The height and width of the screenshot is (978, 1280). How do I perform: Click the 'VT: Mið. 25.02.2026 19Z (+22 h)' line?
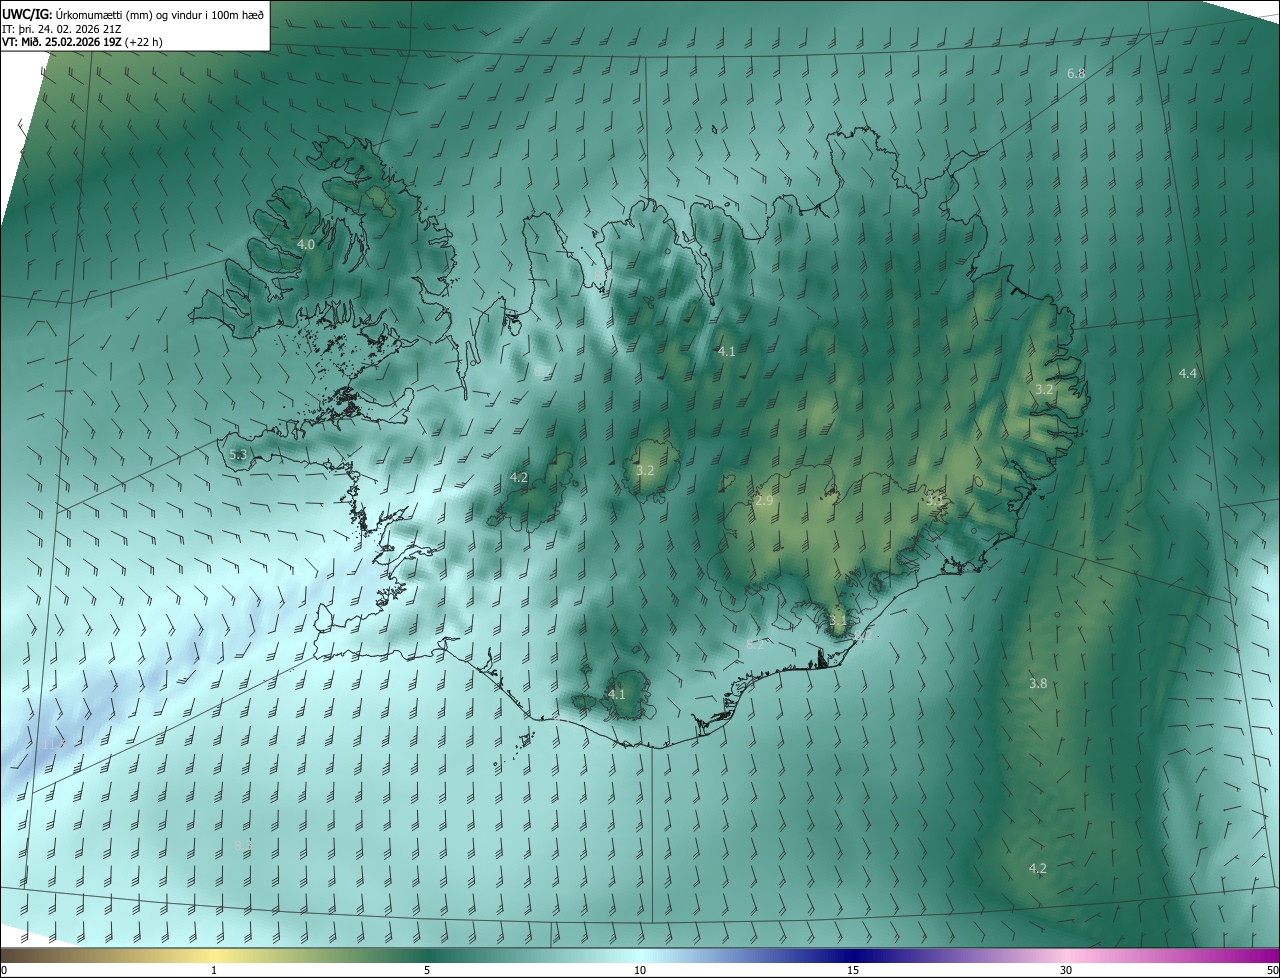pyautogui.click(x=82, y=42)
